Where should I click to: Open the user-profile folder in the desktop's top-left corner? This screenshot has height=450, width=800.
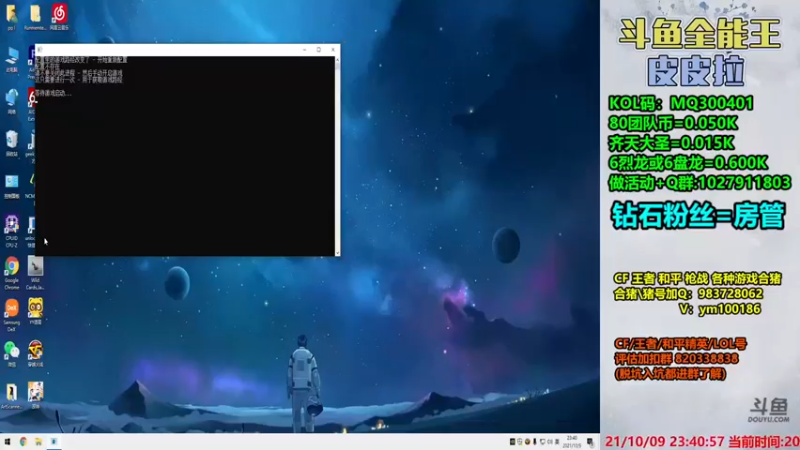click(x=11, y=16)
